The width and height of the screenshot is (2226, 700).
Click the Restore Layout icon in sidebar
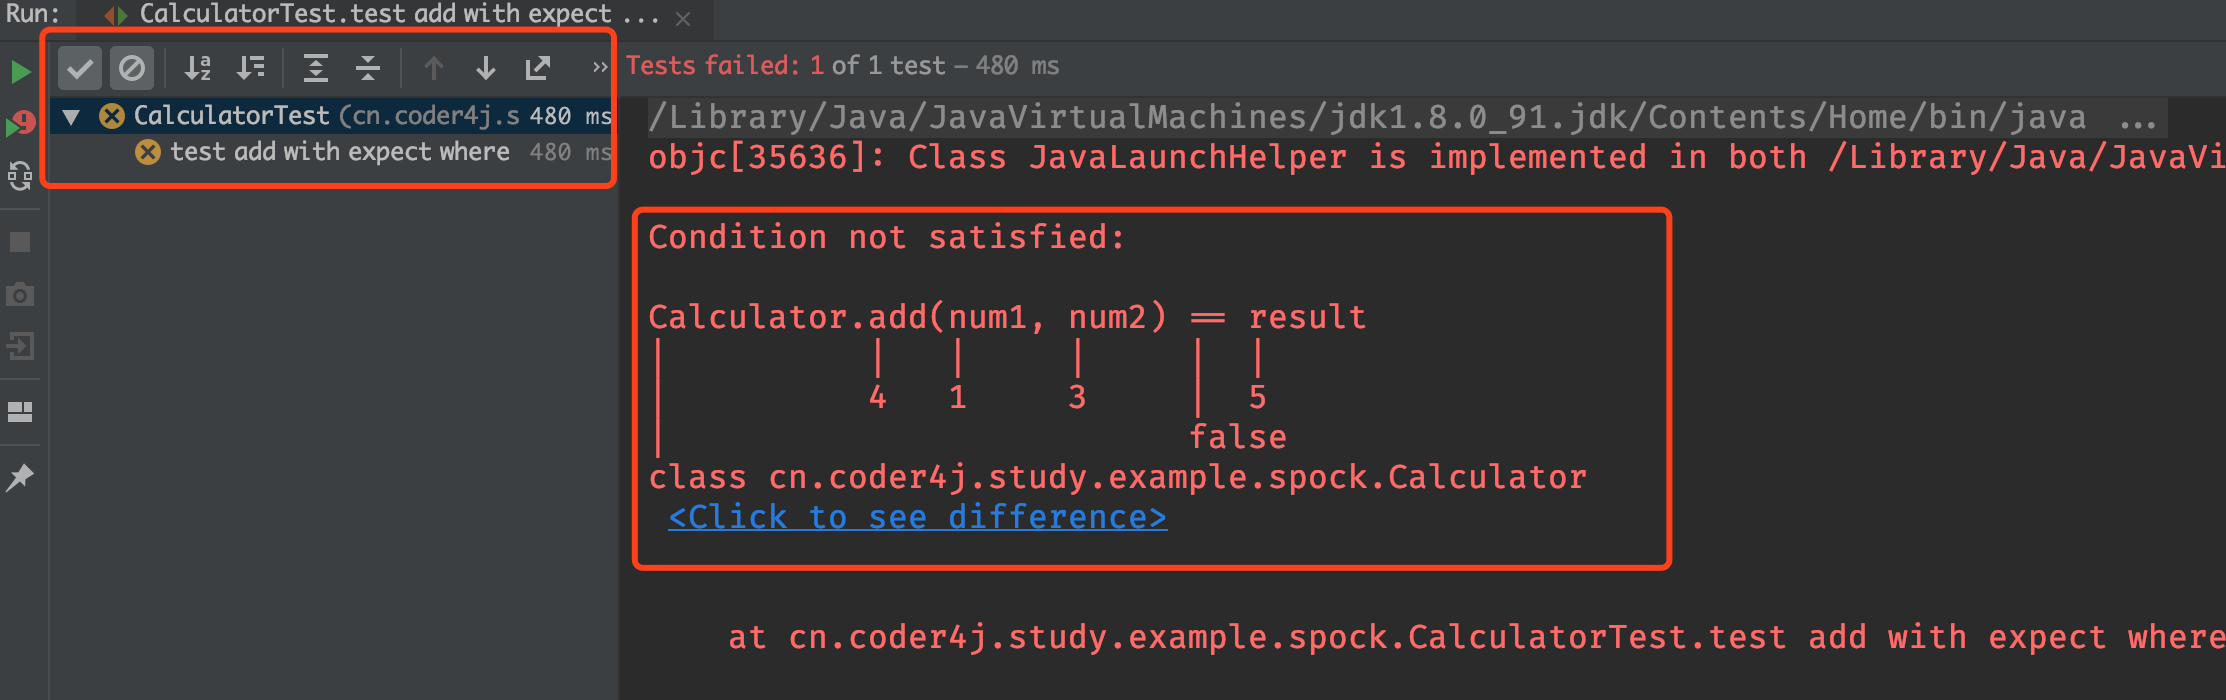click(x=20, y=412)
